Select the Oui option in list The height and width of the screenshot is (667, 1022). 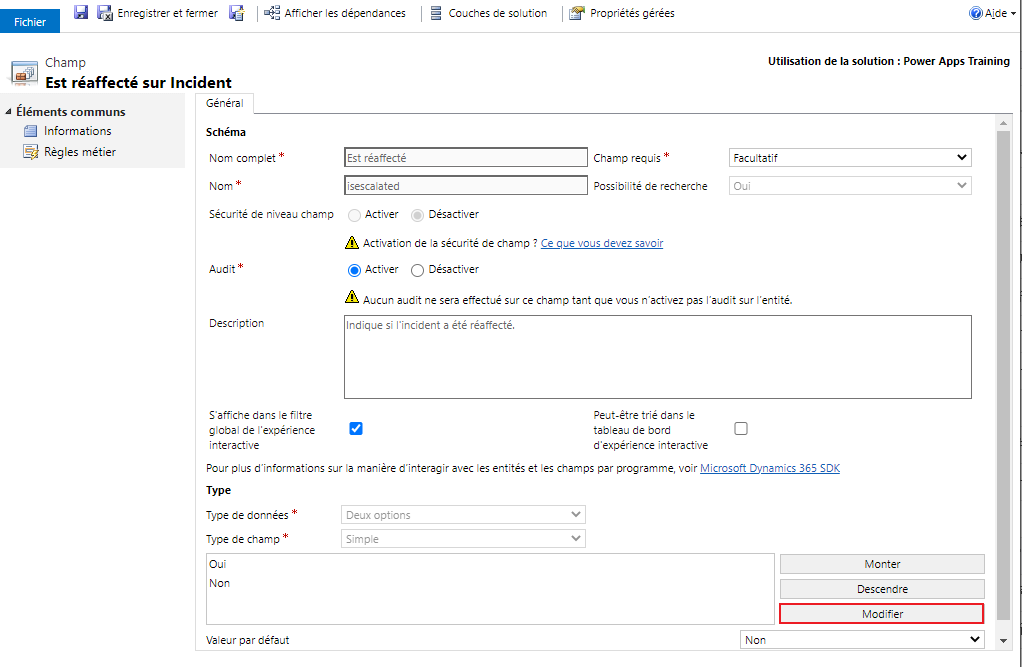click(x=218, y=564)
